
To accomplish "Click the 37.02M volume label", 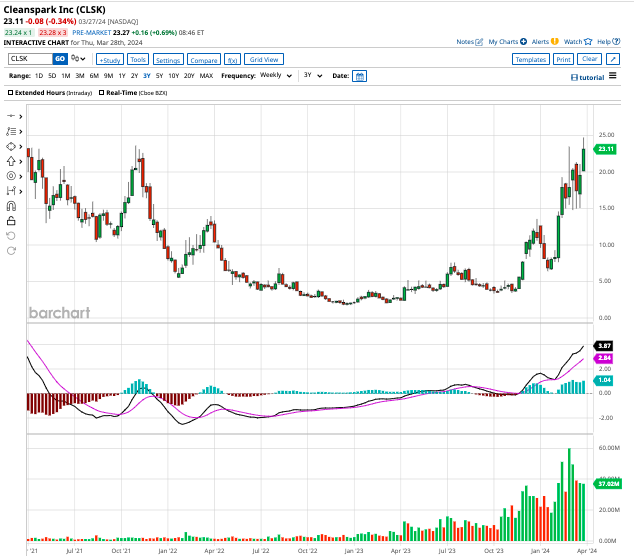I will pyautogui.click(x=607, y=484).
